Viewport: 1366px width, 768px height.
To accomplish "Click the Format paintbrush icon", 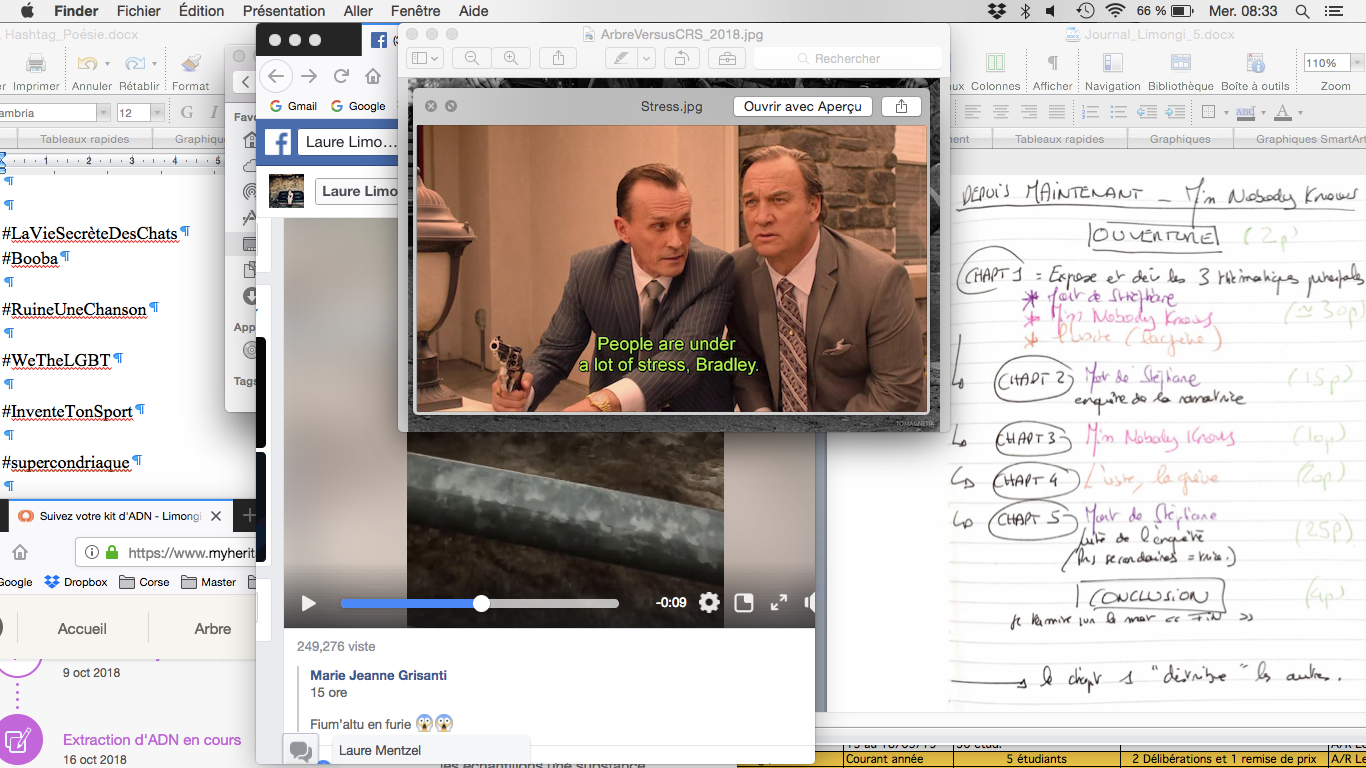I will (191, 64).
